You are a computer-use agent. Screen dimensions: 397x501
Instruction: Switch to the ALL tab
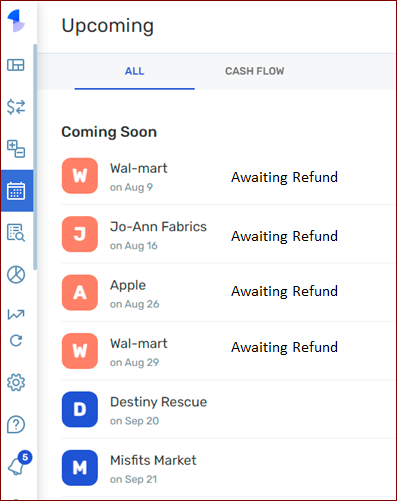(135, 71)
